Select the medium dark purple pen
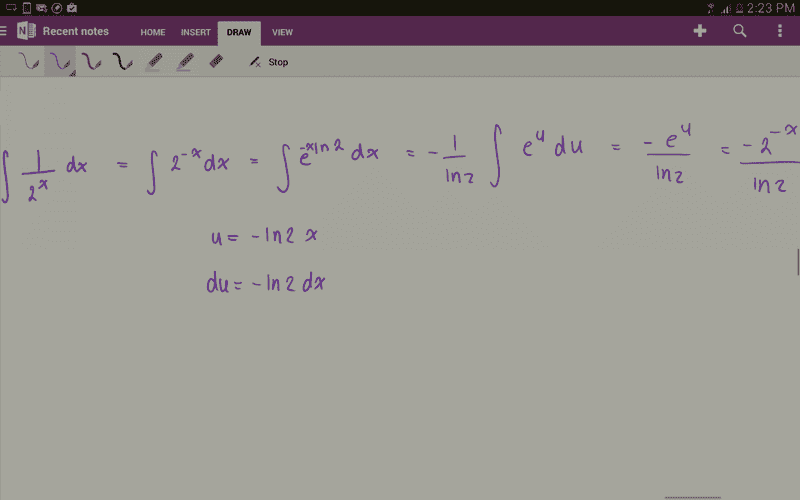800x500 pixels. pos(91,62)
